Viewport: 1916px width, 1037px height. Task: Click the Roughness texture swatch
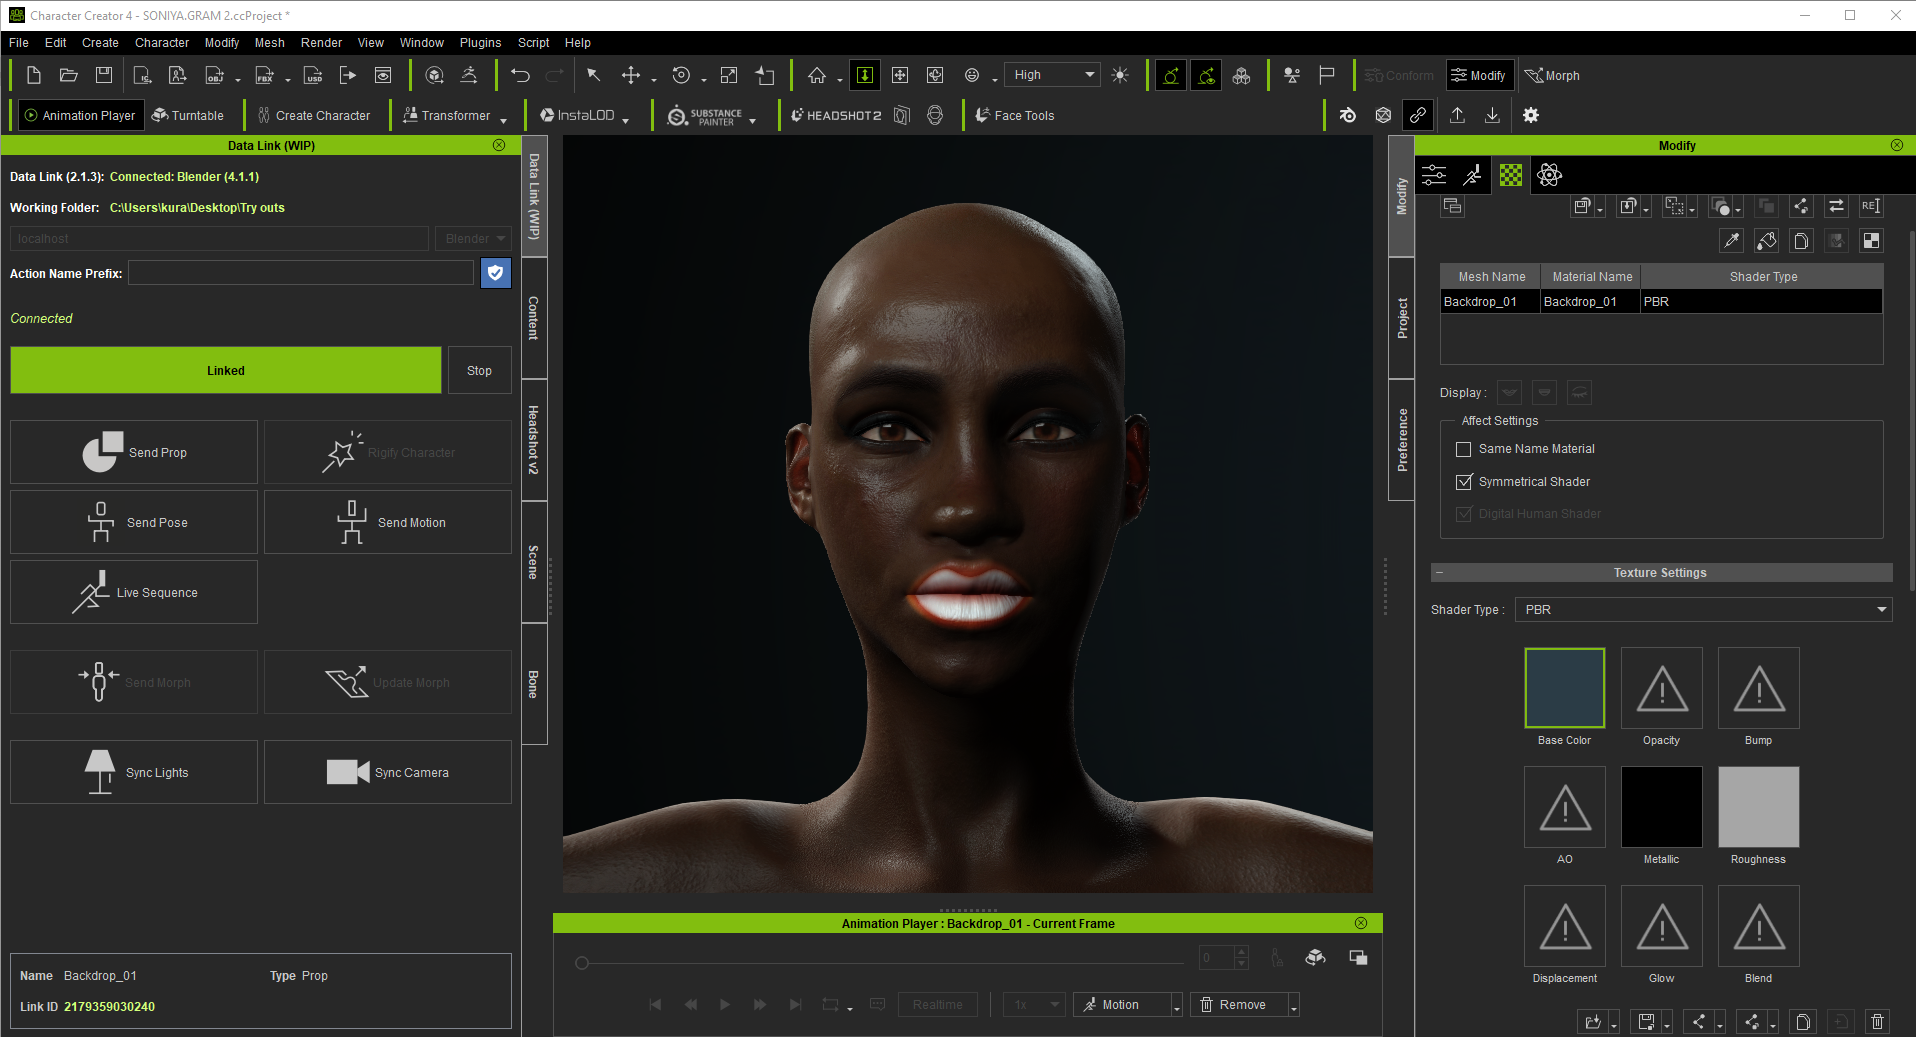click(1759, 807)
